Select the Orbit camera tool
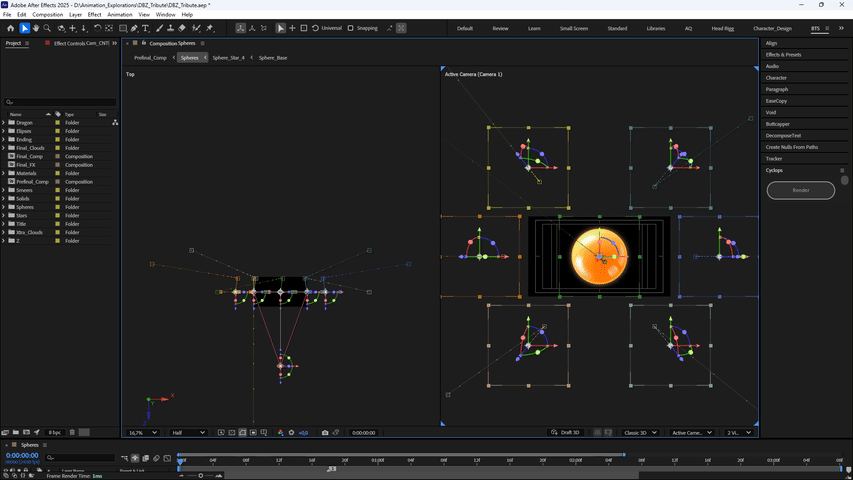The height and width of the screenshot is (480, 853). [x=61, y=28]
